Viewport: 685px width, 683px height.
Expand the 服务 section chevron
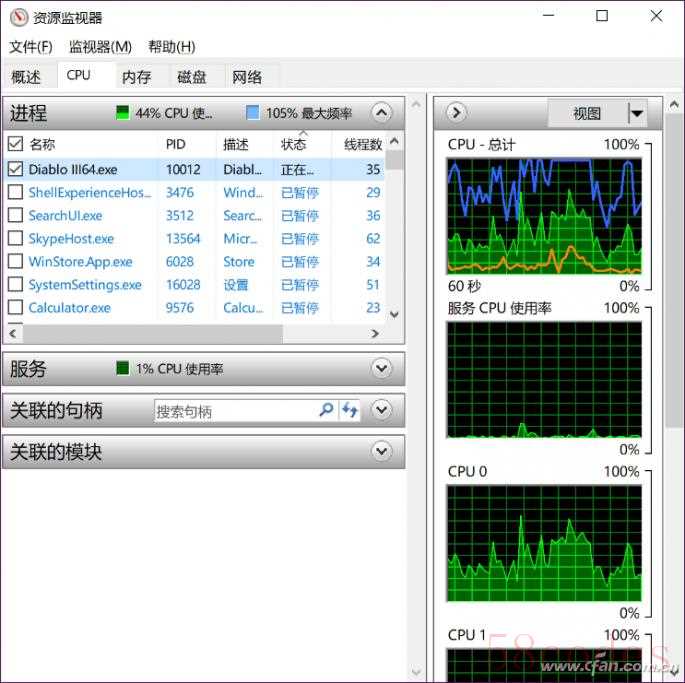[381, 368]
